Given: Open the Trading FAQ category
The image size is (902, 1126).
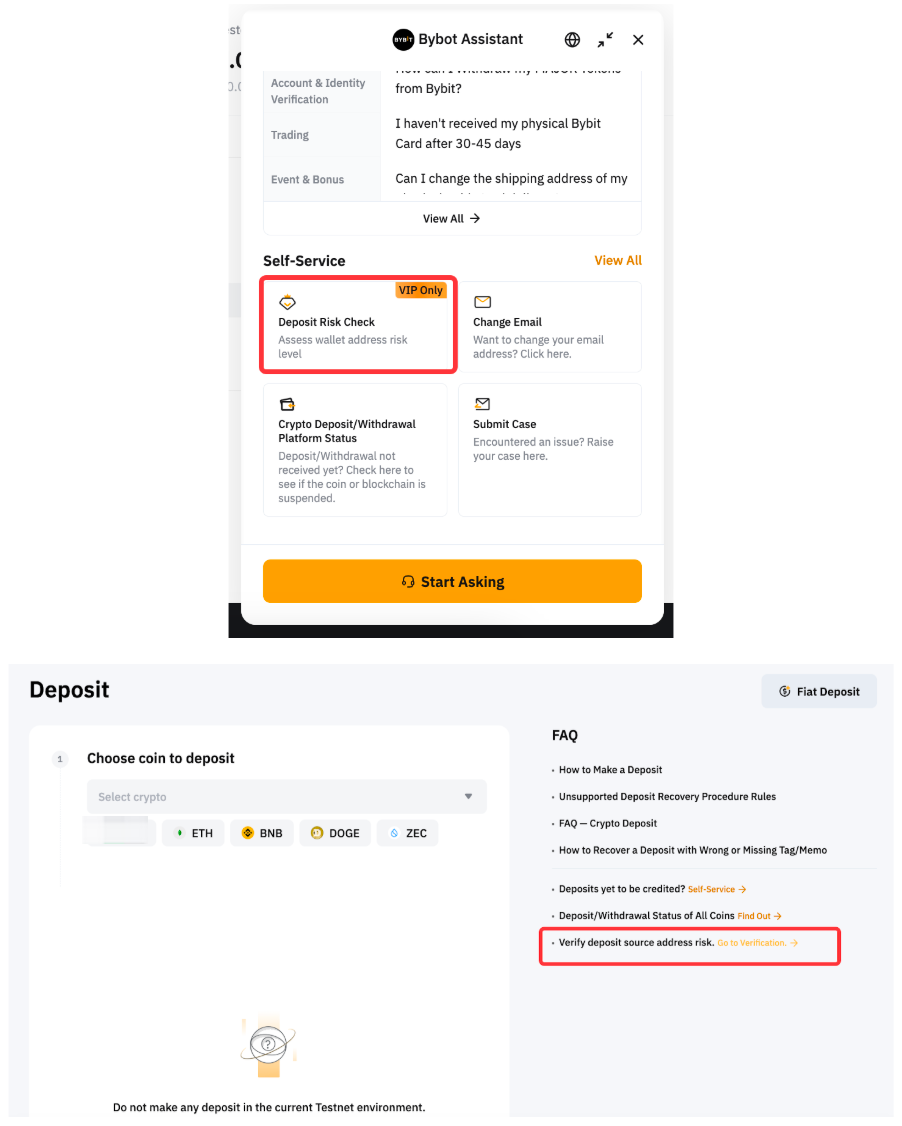Looking at the screenshot, I should click(290, 135).
